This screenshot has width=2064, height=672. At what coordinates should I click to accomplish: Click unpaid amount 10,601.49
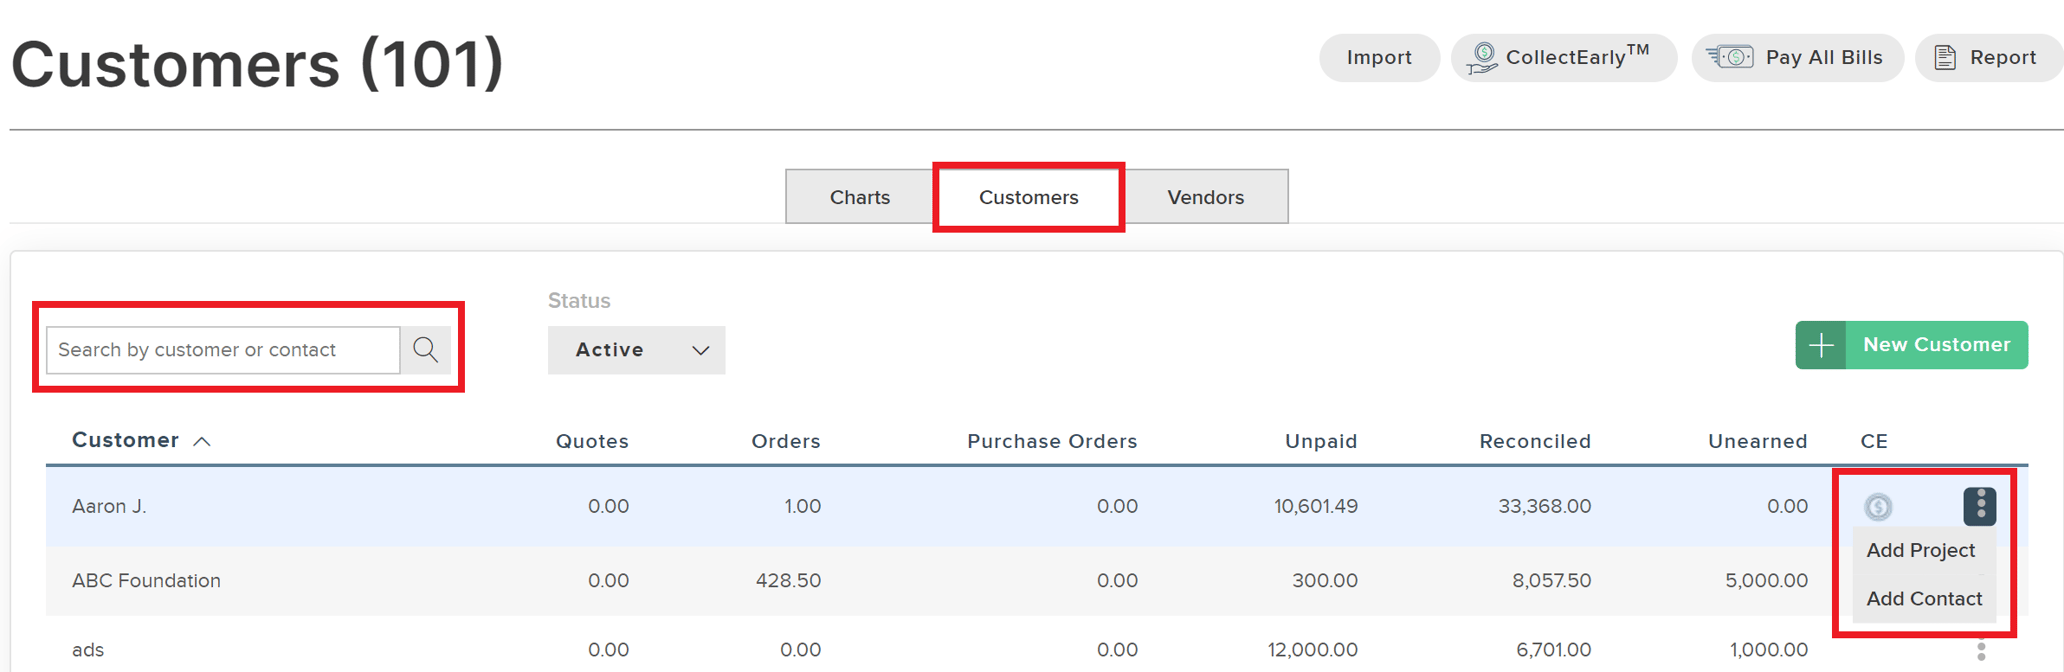pos(1316,507)
